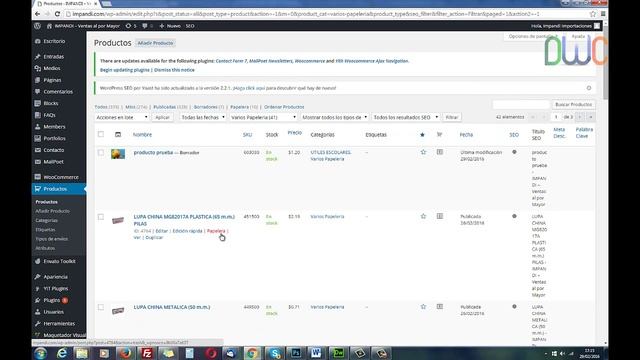Toggle featured star for LUPA CHINA METALICA
Image resolution: width=640 pixels, height=360 pixels.
(x=423, y=307)
